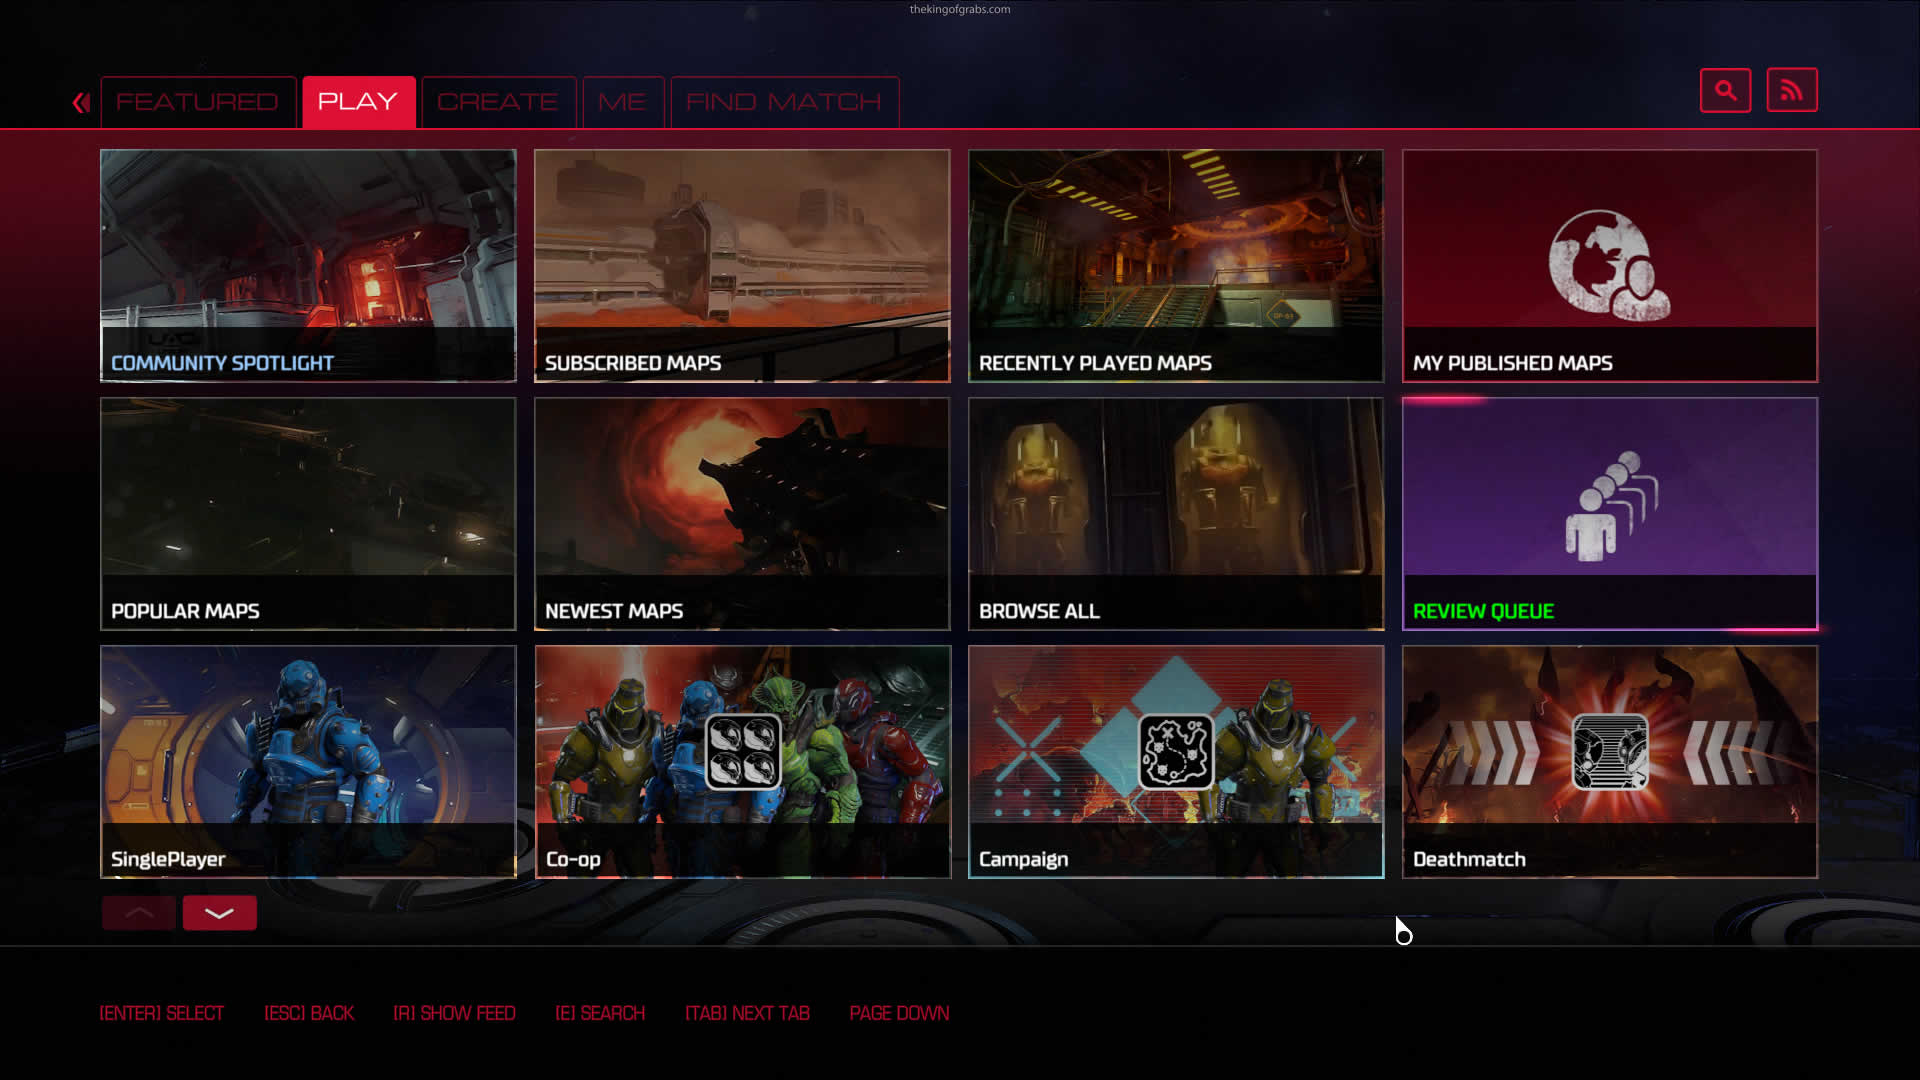
Task: Open the Newest Maps tile
Action: (742, 514)
